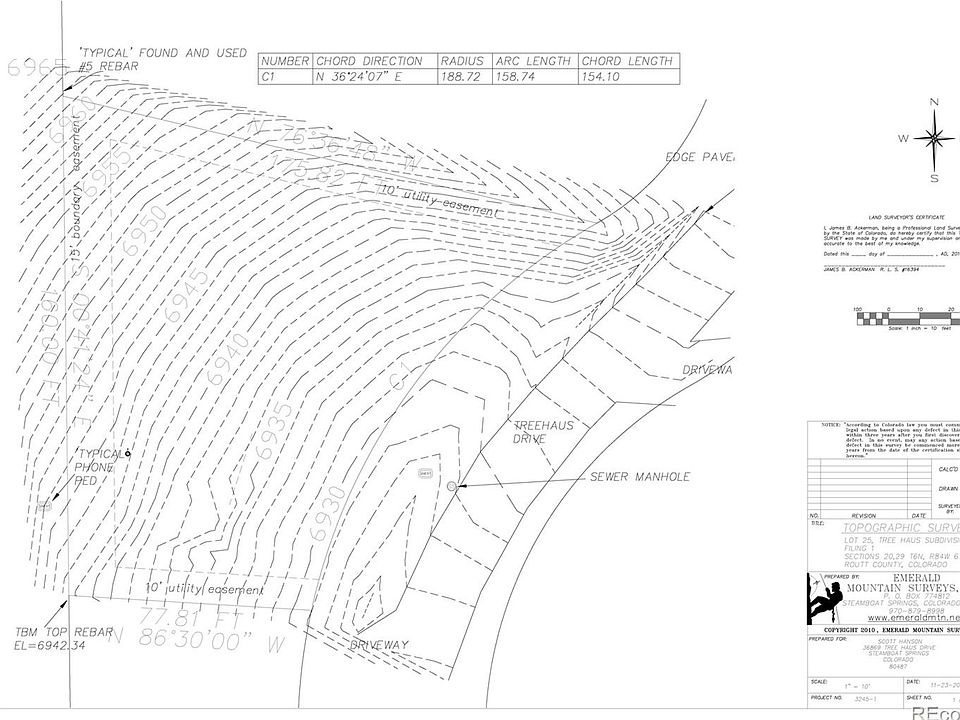
Task: Click the 6950 contour elevation label
Action: 145,231
